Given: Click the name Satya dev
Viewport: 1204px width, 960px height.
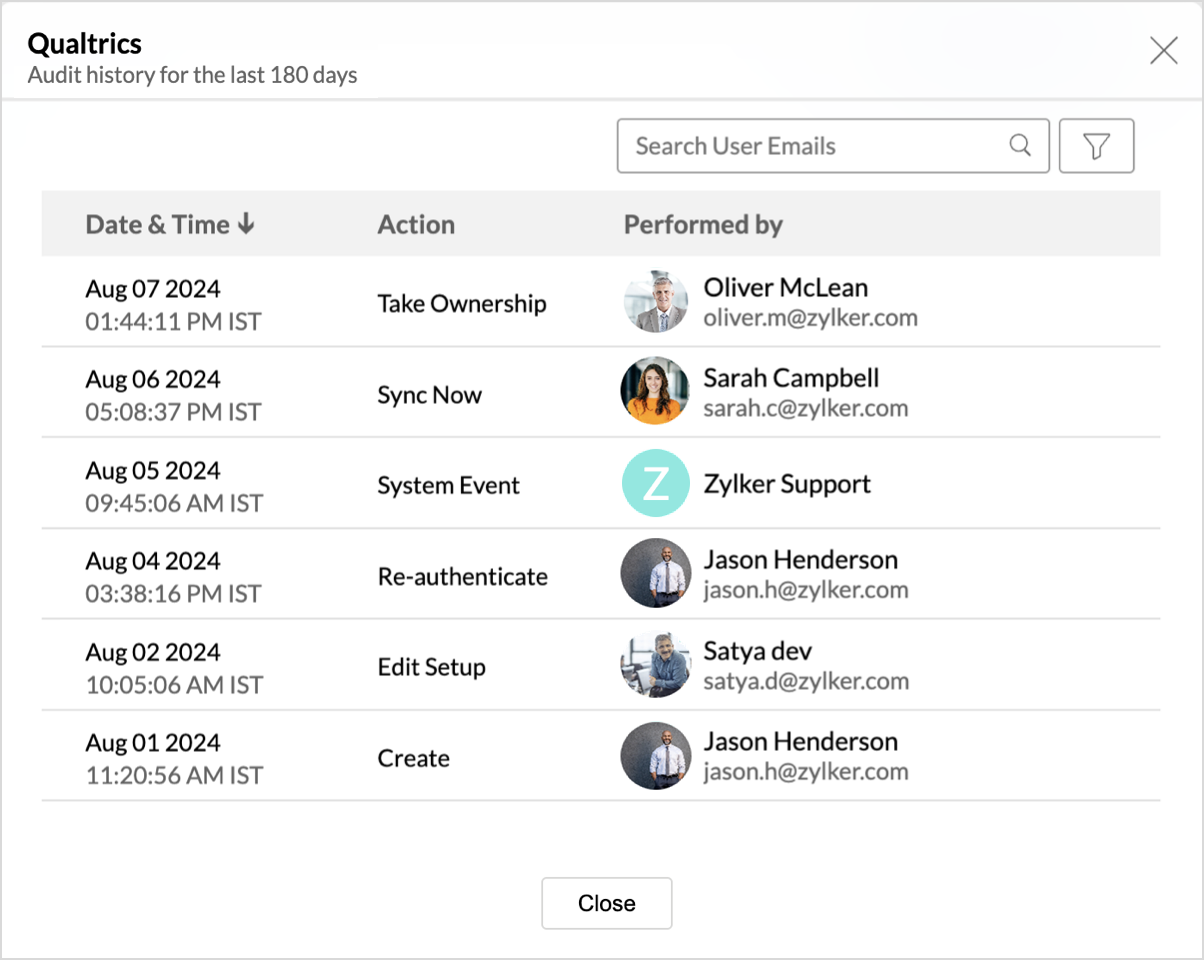Looking at the screenshot, I should point(758,651).
